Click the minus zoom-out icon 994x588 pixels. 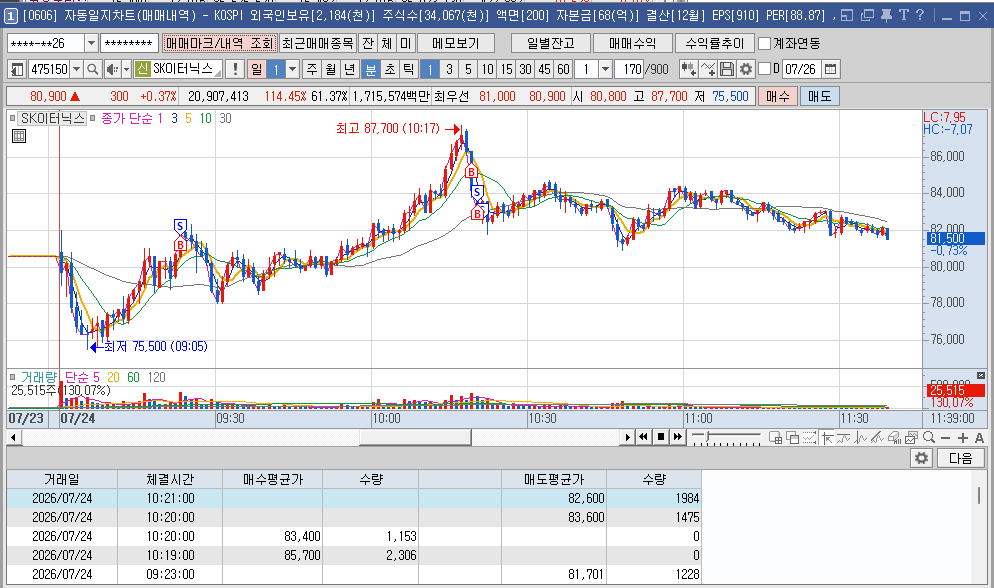coord(946,438)
